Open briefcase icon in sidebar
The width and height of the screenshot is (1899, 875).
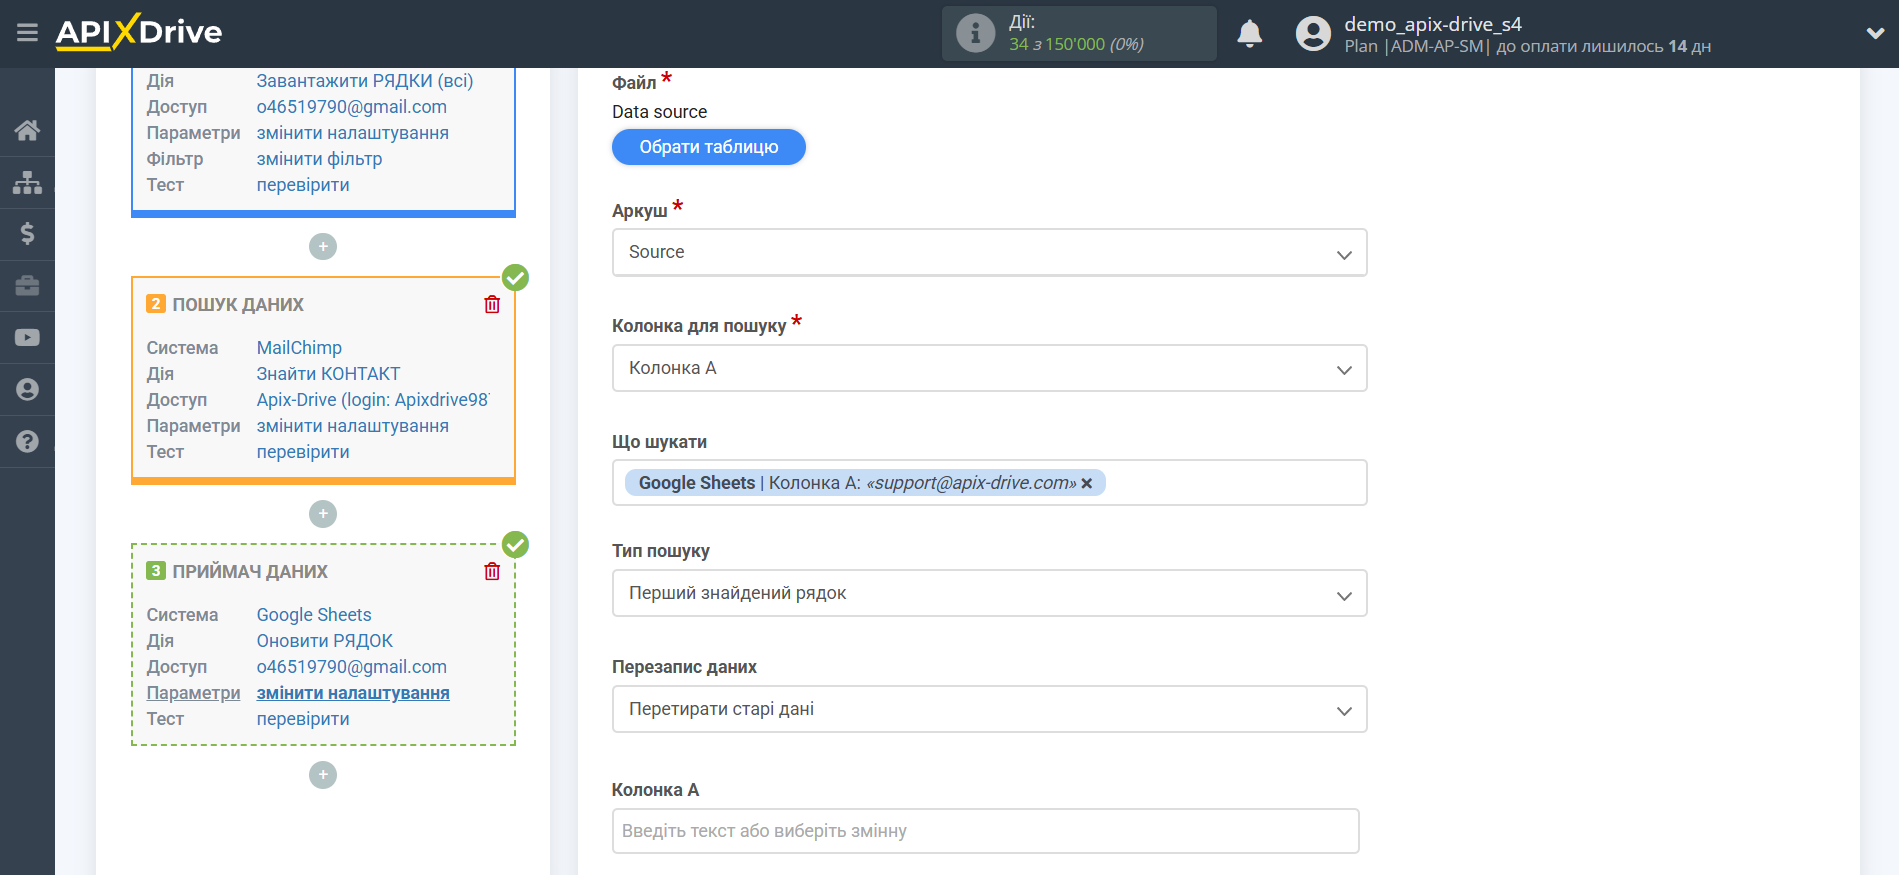(27, 286)
